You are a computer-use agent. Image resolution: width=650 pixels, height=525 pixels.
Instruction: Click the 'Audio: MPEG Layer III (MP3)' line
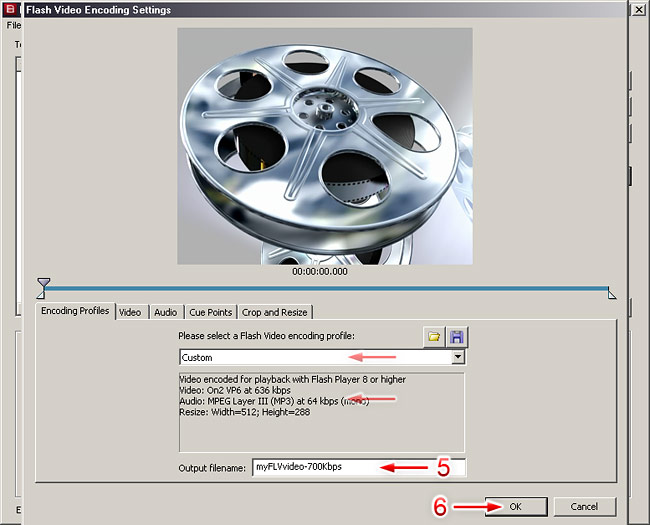coord(274,401)
